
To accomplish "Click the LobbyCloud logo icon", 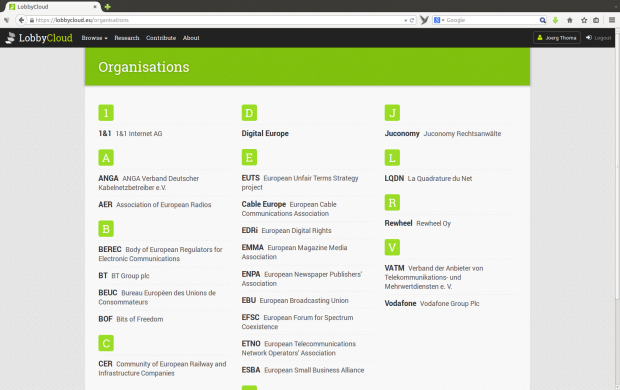I will click(10, 38).
